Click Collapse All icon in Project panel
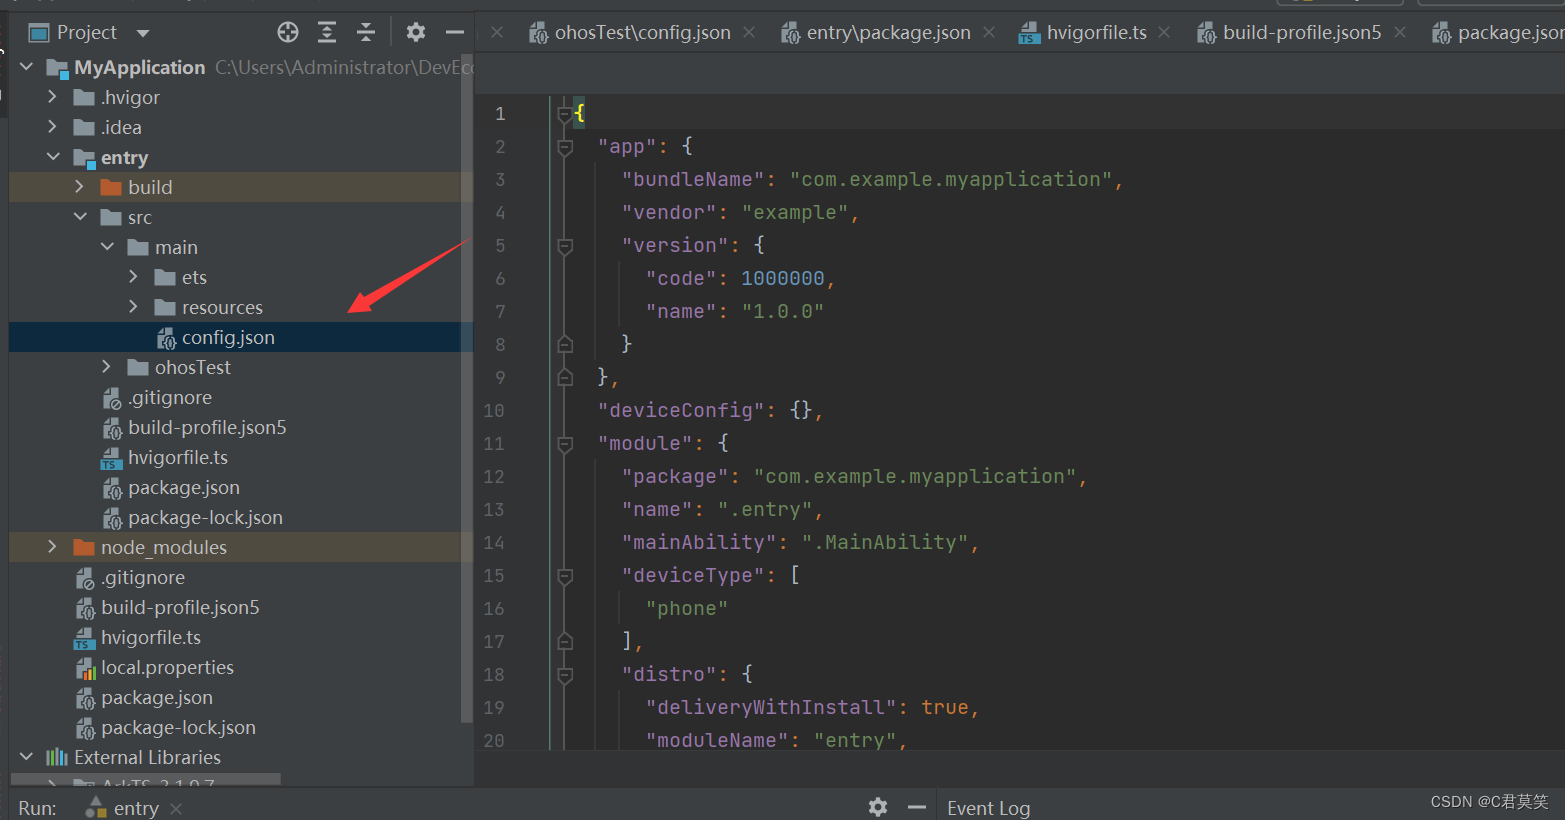The width and height of the screenshot is (1565, 820). [x=366, y=32]
